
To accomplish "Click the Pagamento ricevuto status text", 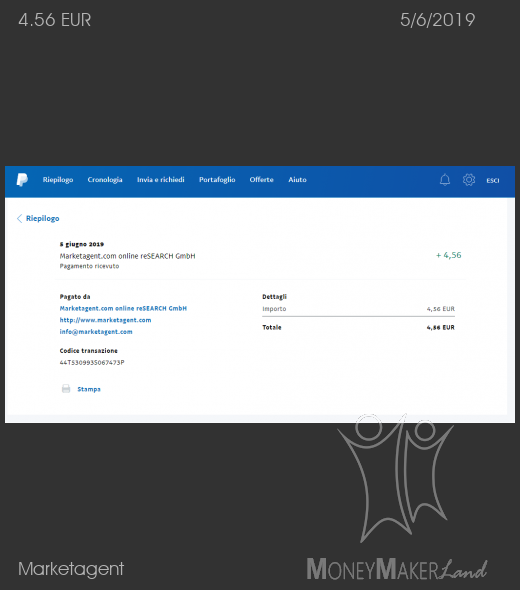I will [x=89, y=266].
